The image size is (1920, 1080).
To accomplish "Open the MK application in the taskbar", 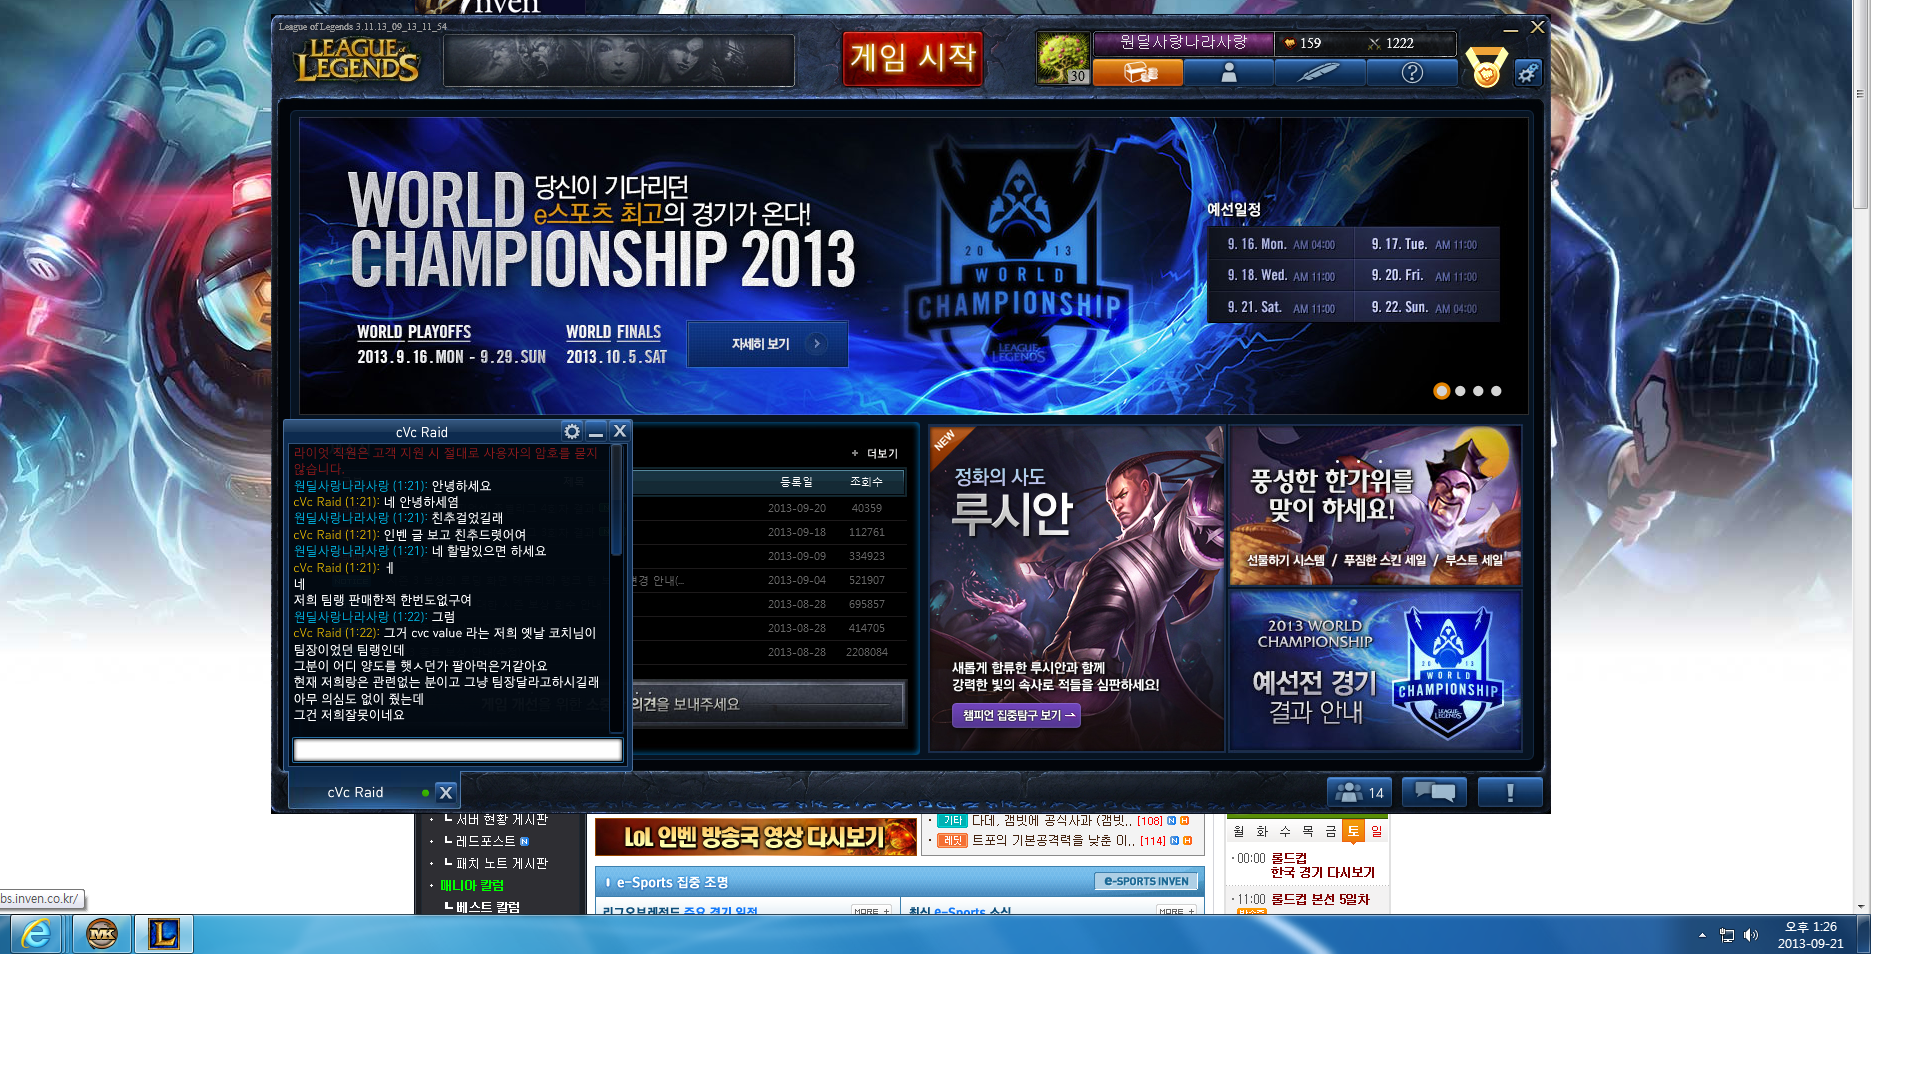I will [102, 934].
